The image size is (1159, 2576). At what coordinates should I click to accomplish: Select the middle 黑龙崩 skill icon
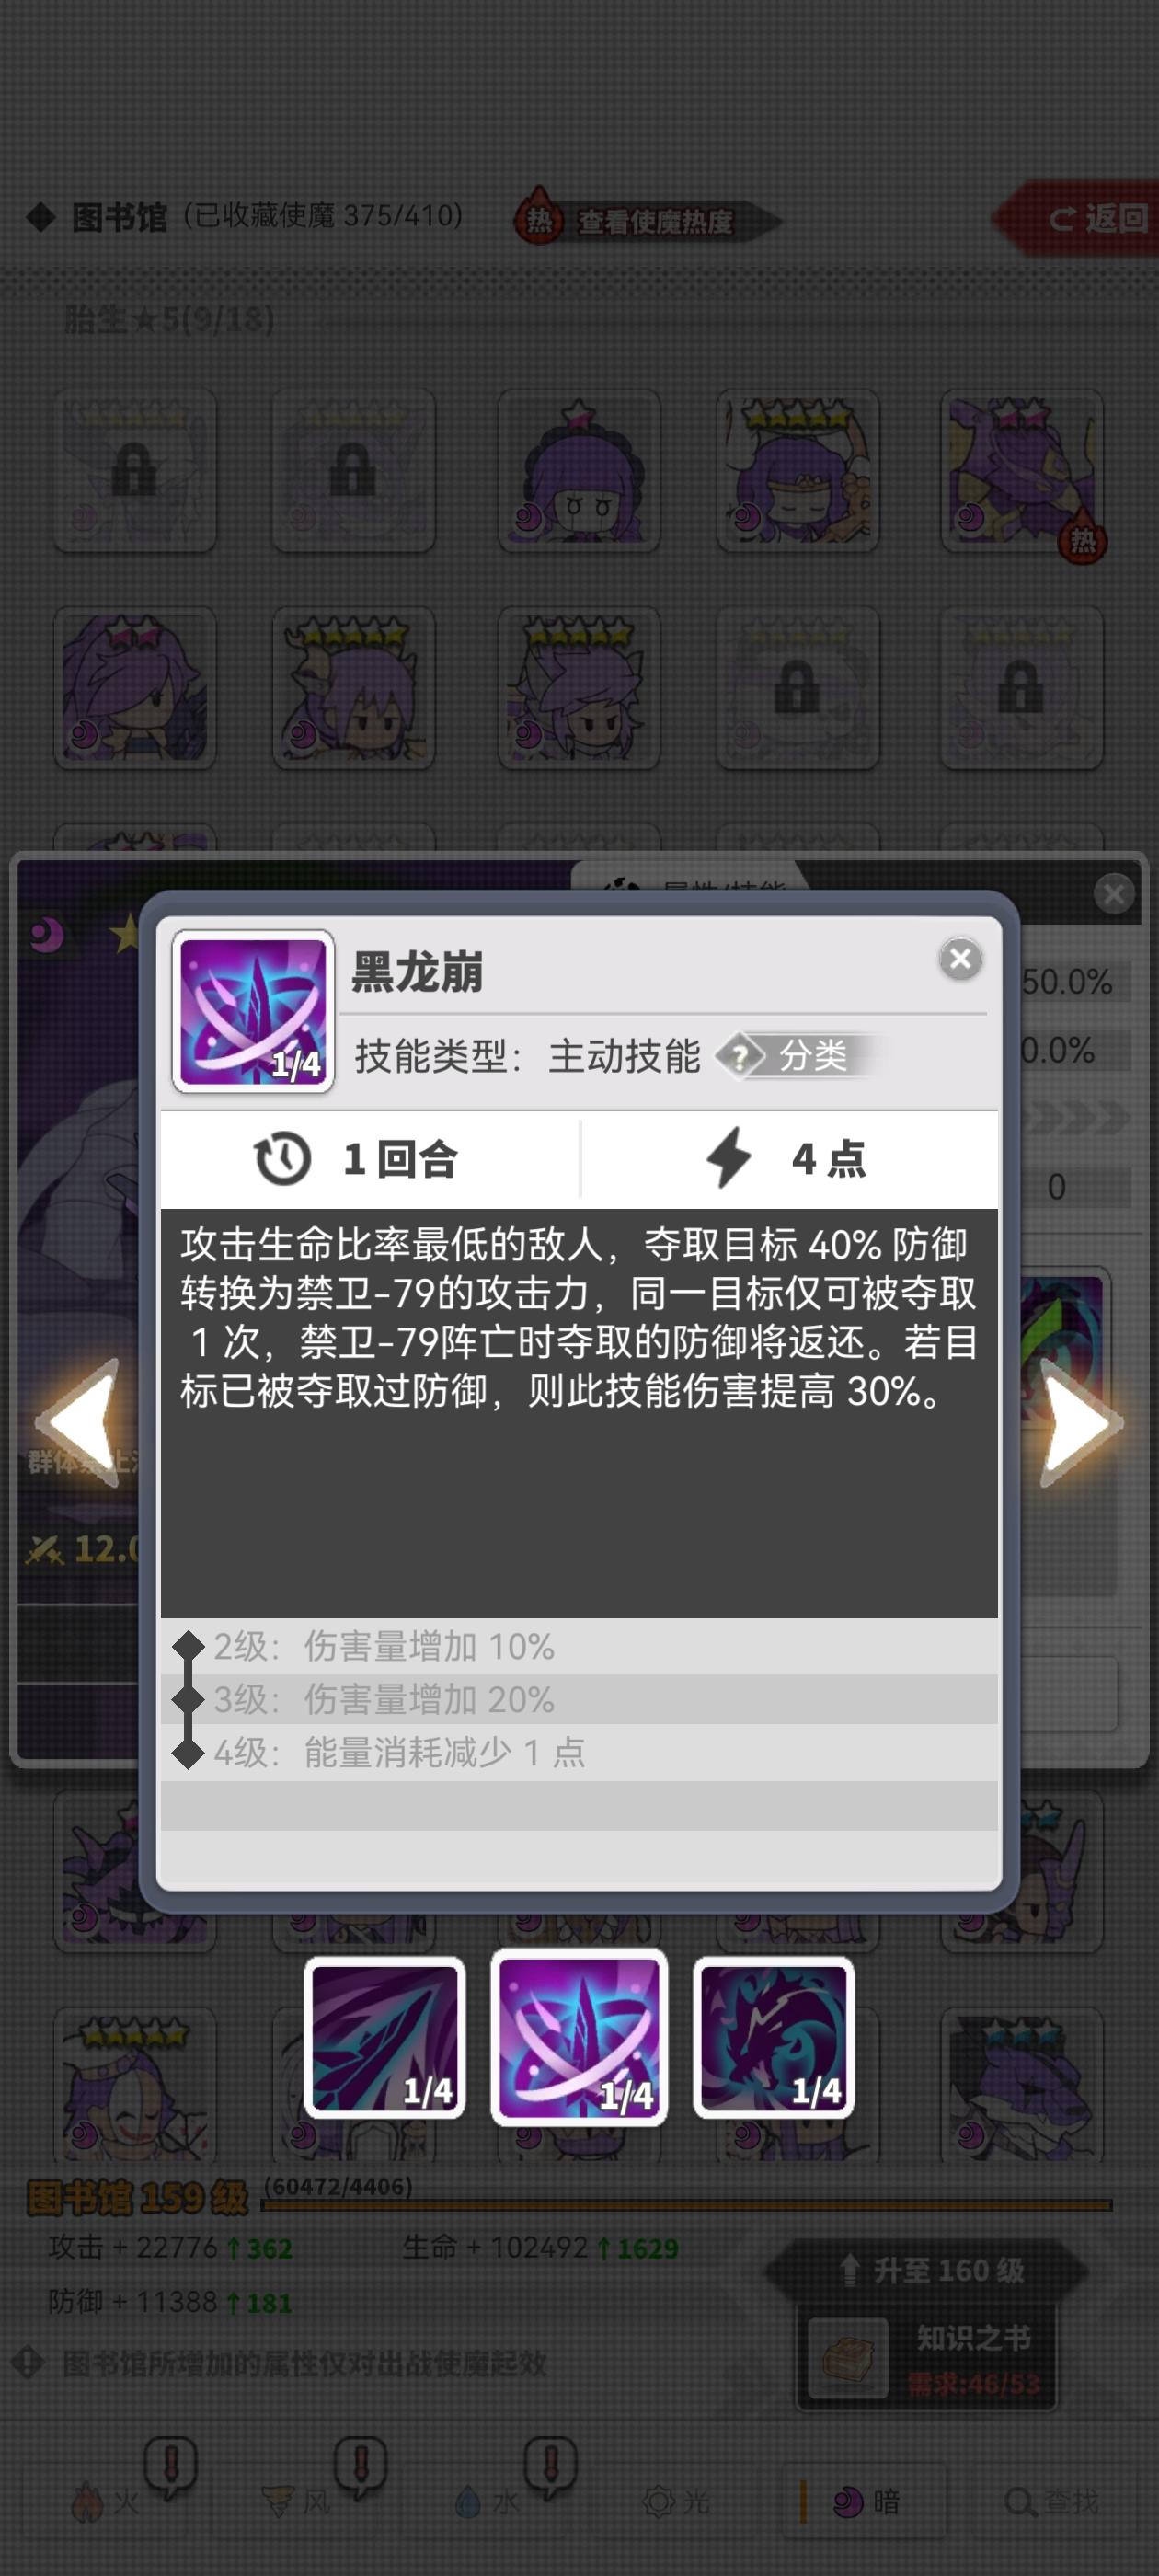[x=579, y=2037]
